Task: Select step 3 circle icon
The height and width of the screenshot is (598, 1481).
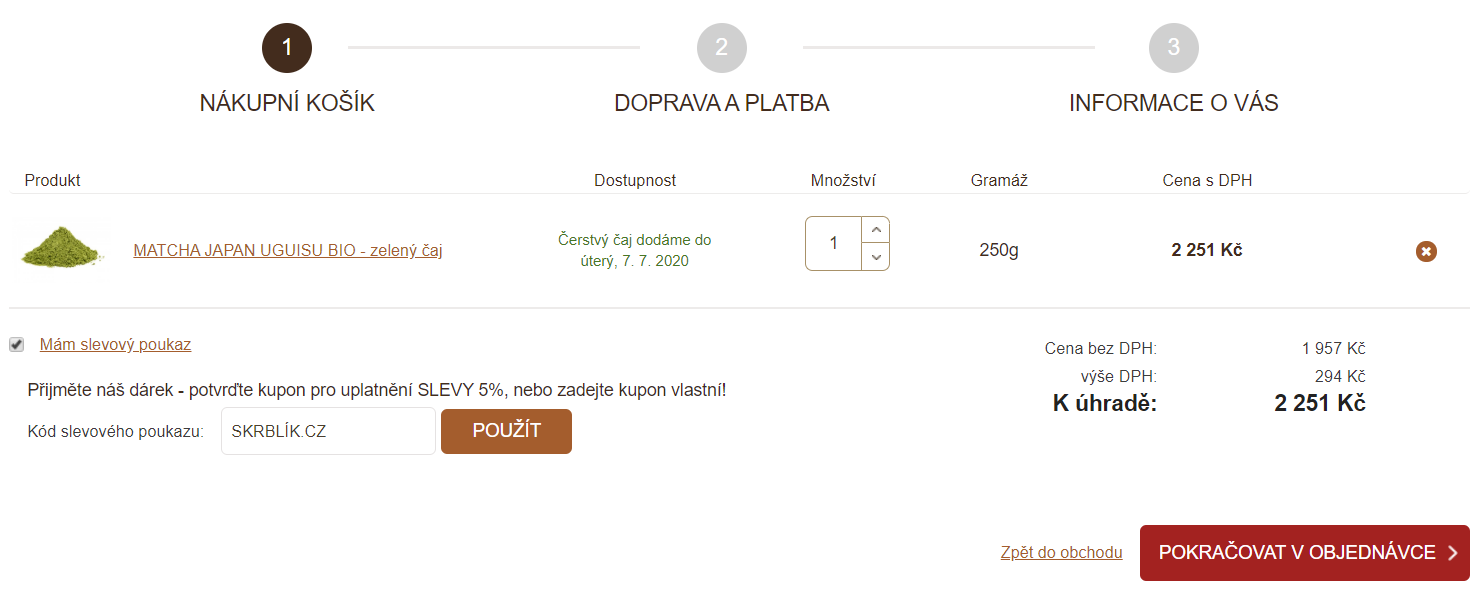Action: [x=1174, y=48]
